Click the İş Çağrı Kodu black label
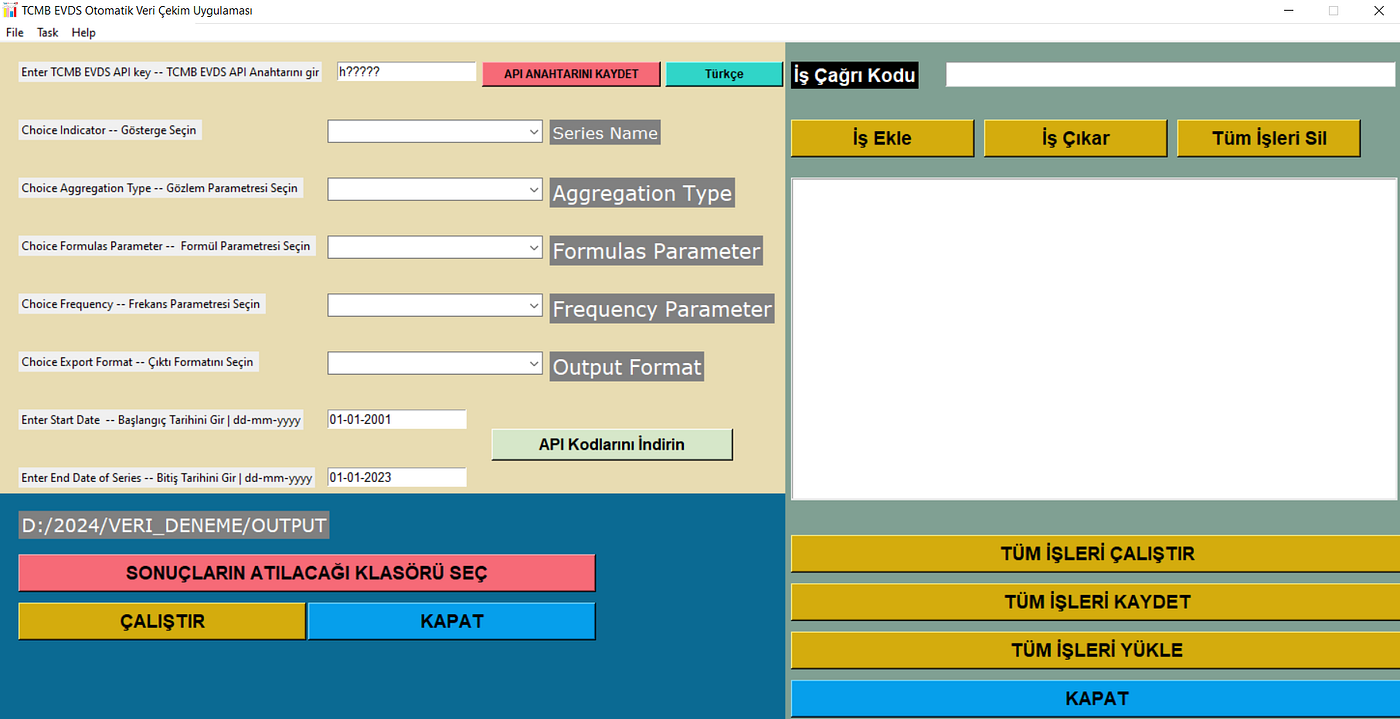Viewport: 1400px width, 719px height. (x=855, y=75)
